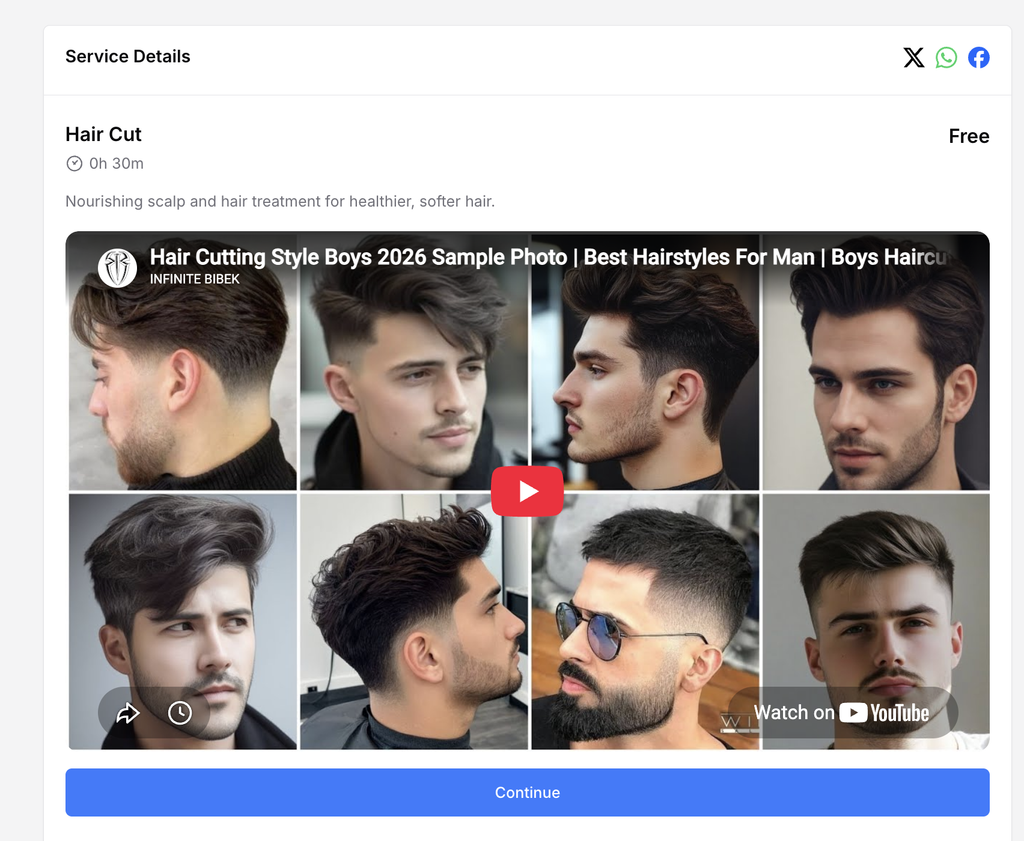This screenshot has width=1024, height=841.
Task: Share via the WhatsApp icon
Action: click(x=946, y=57)
